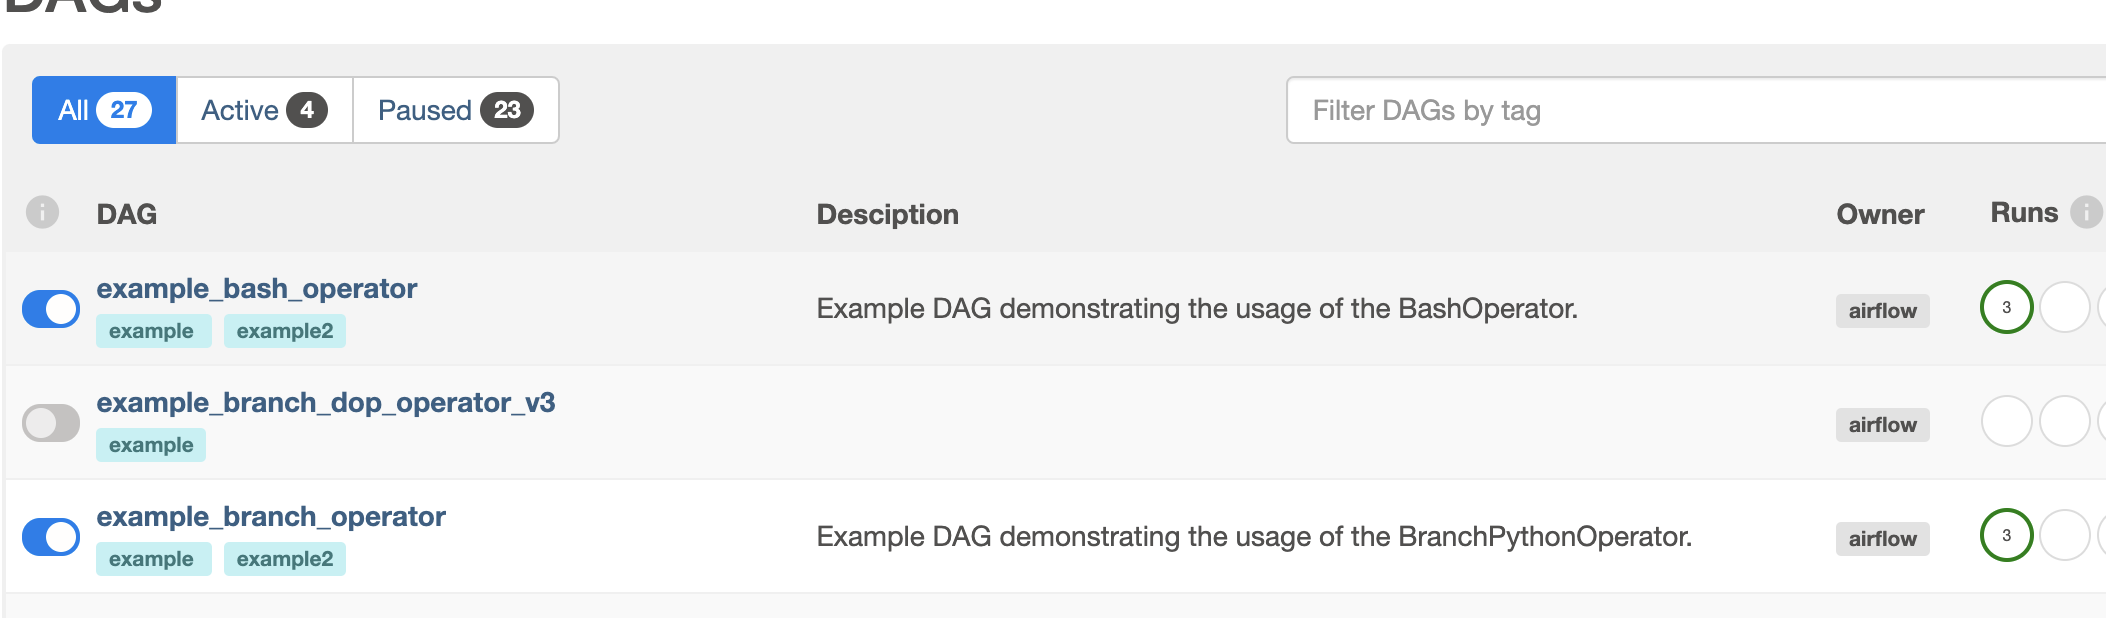Pause the example_bash_operator DAG toggle
The image size is (2106, 618).
pyautogui.click(x=51, y=309)
